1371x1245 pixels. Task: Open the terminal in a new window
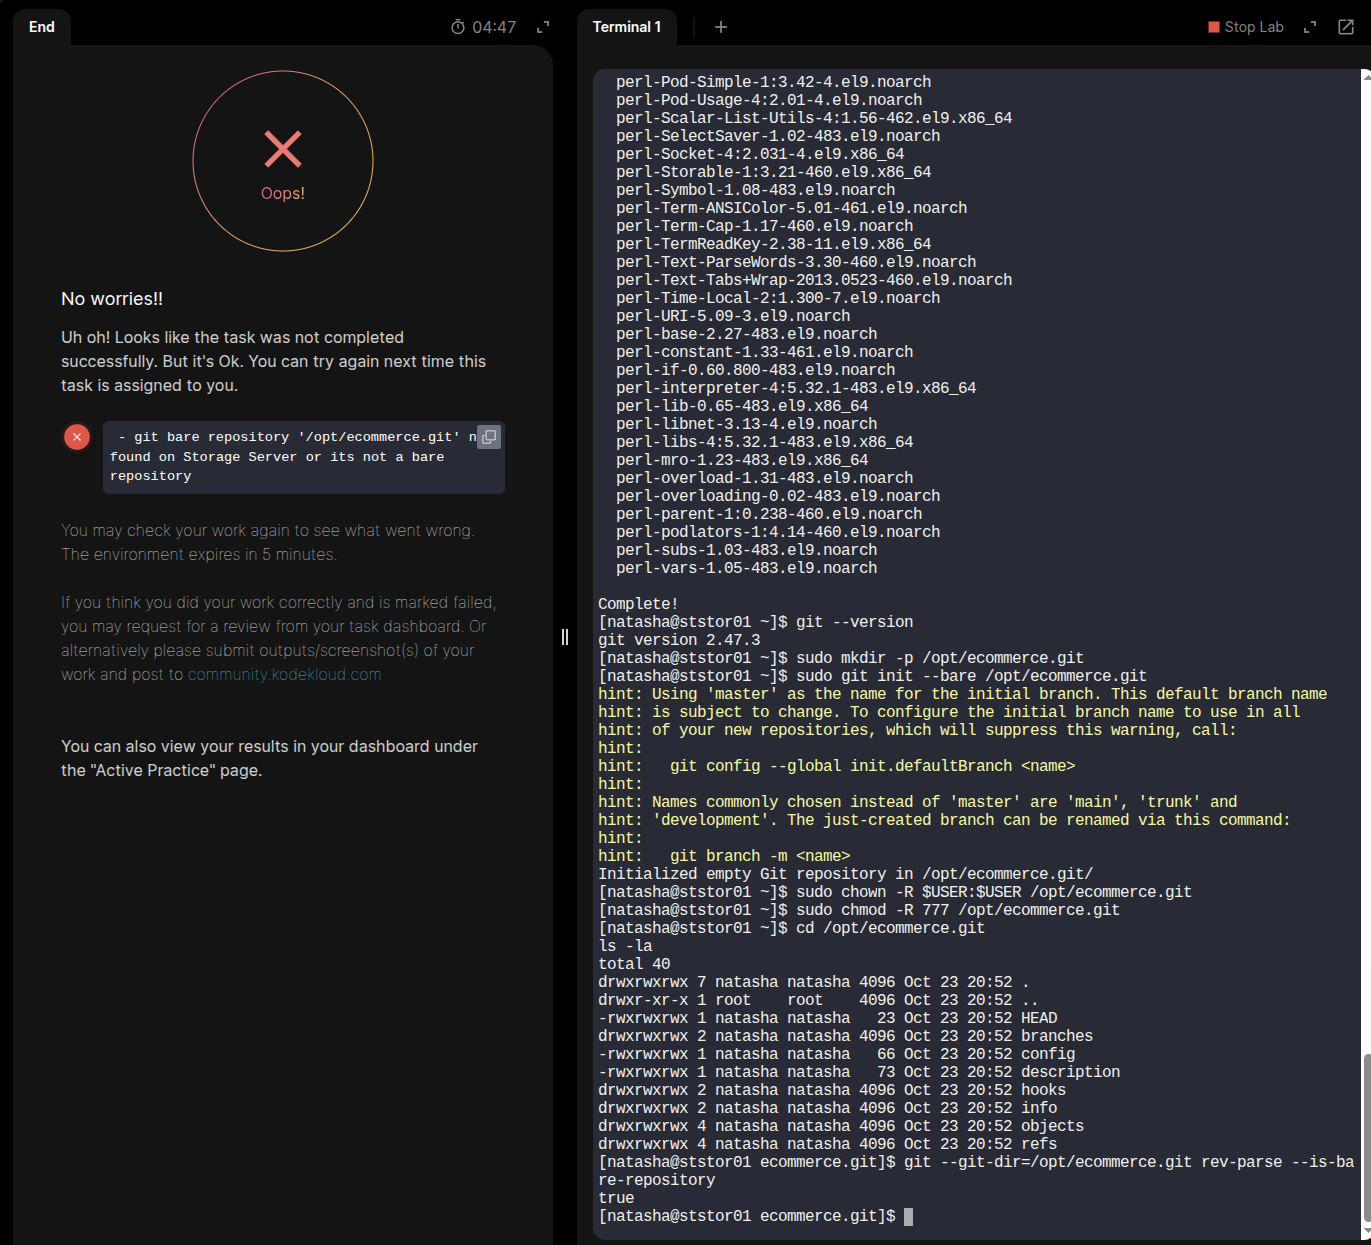pos(1346,27)
